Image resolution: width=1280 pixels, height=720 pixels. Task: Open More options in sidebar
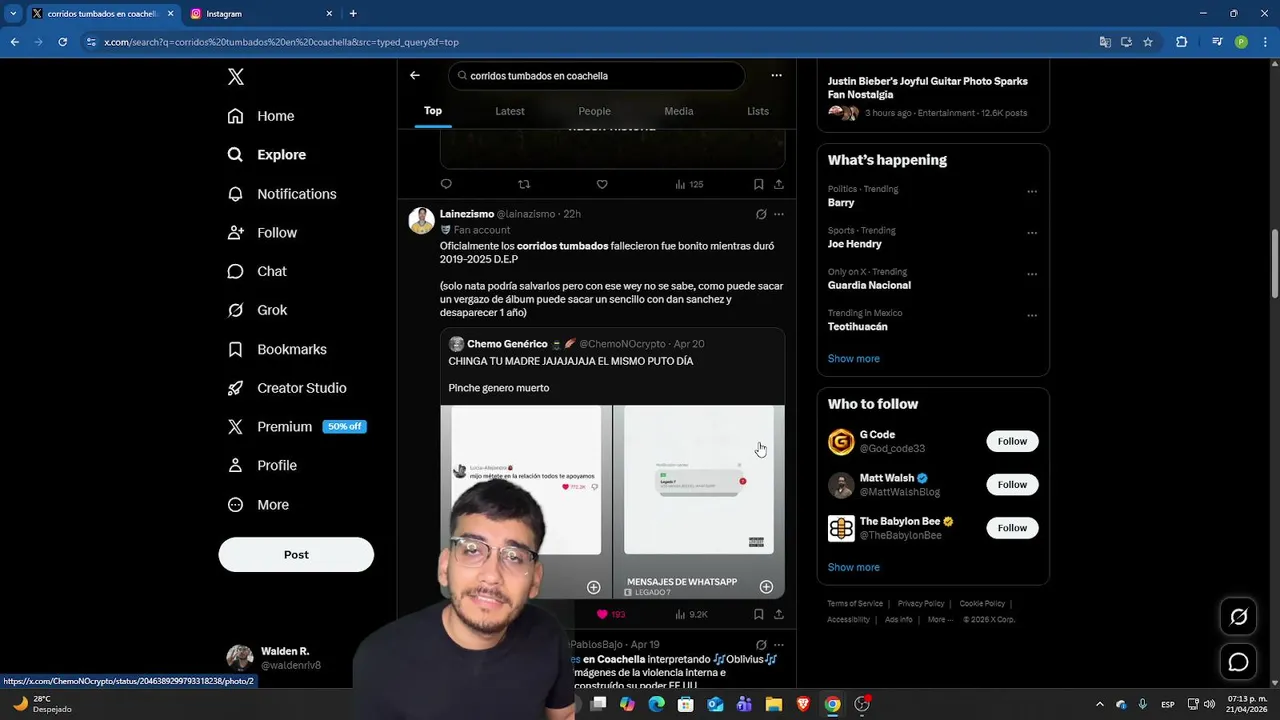[x=258, y=505]
